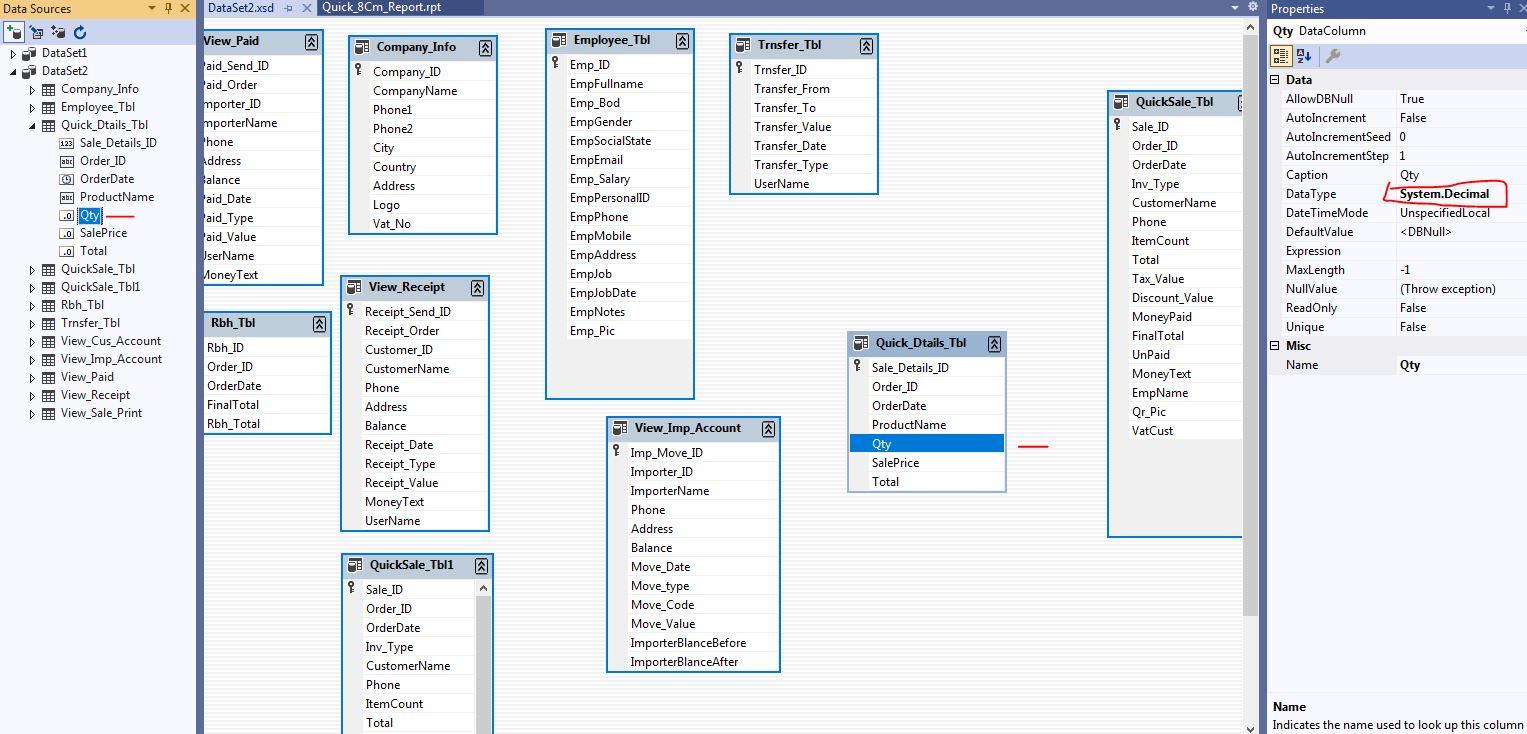The width and height of the screenshot is (1527, 734).
Task: Expand the DataSet1 tree node
Action: tap(13, 53)
